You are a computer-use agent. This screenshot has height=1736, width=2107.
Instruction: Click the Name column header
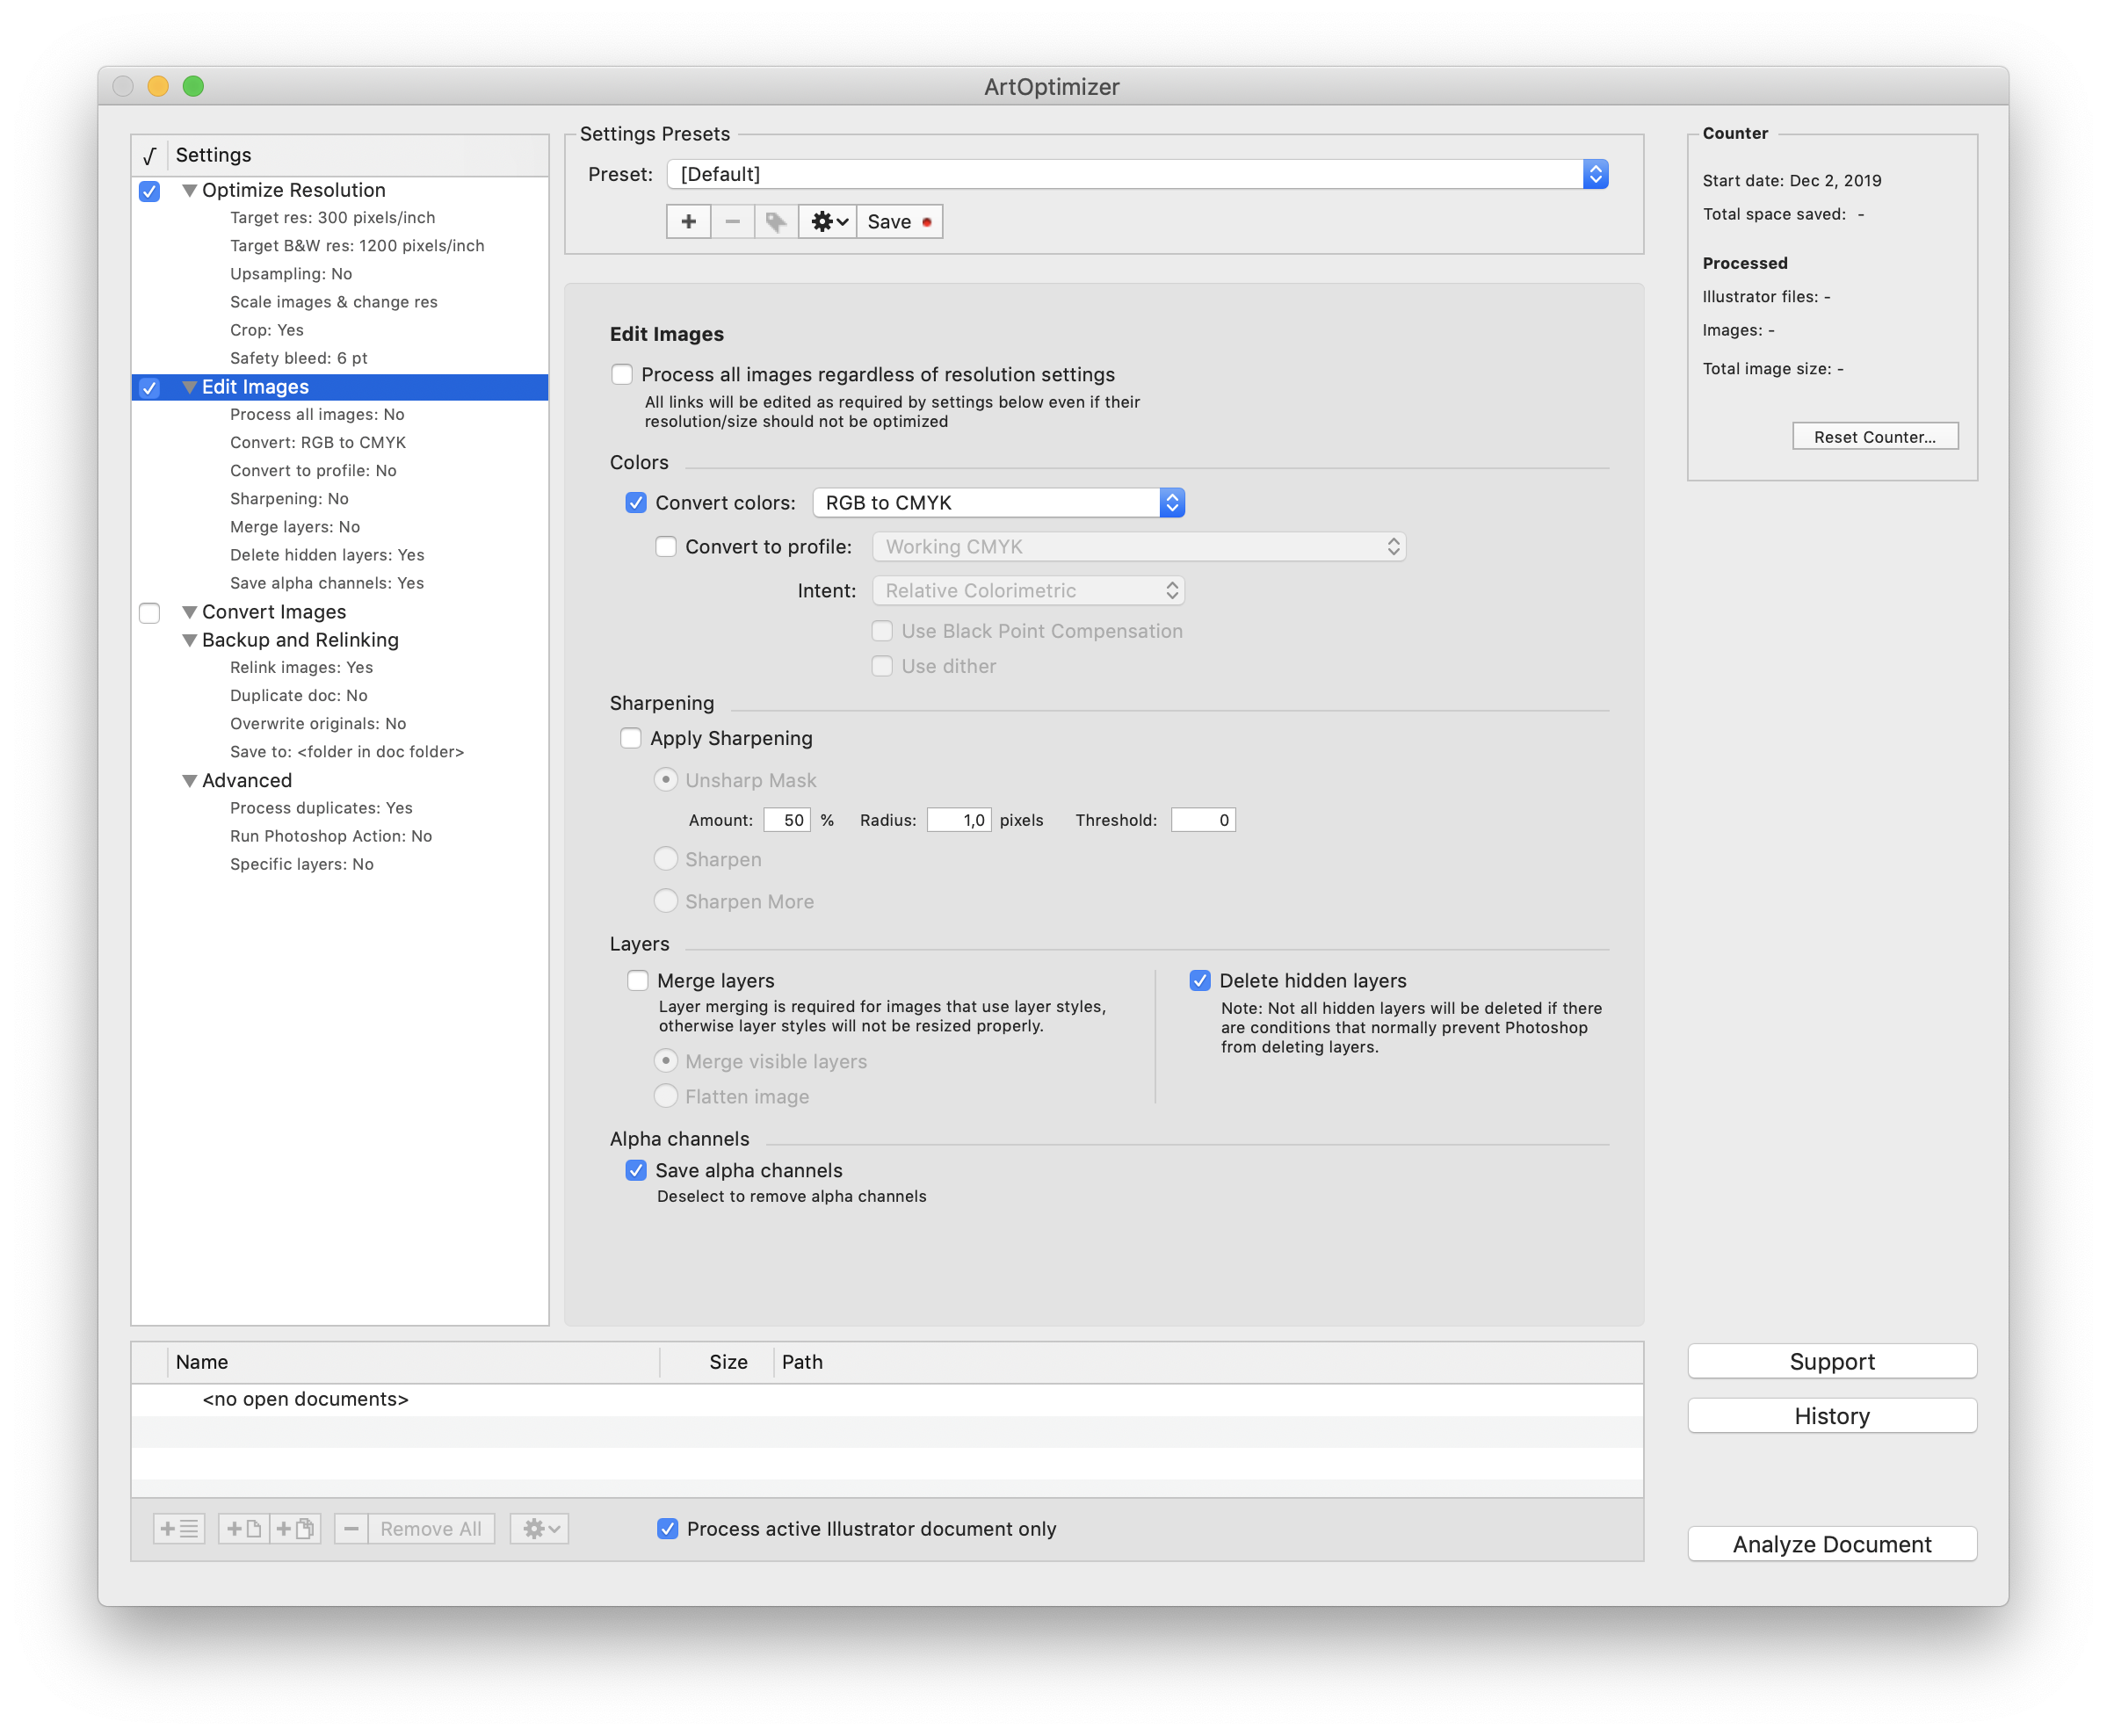coord(413,1362)
